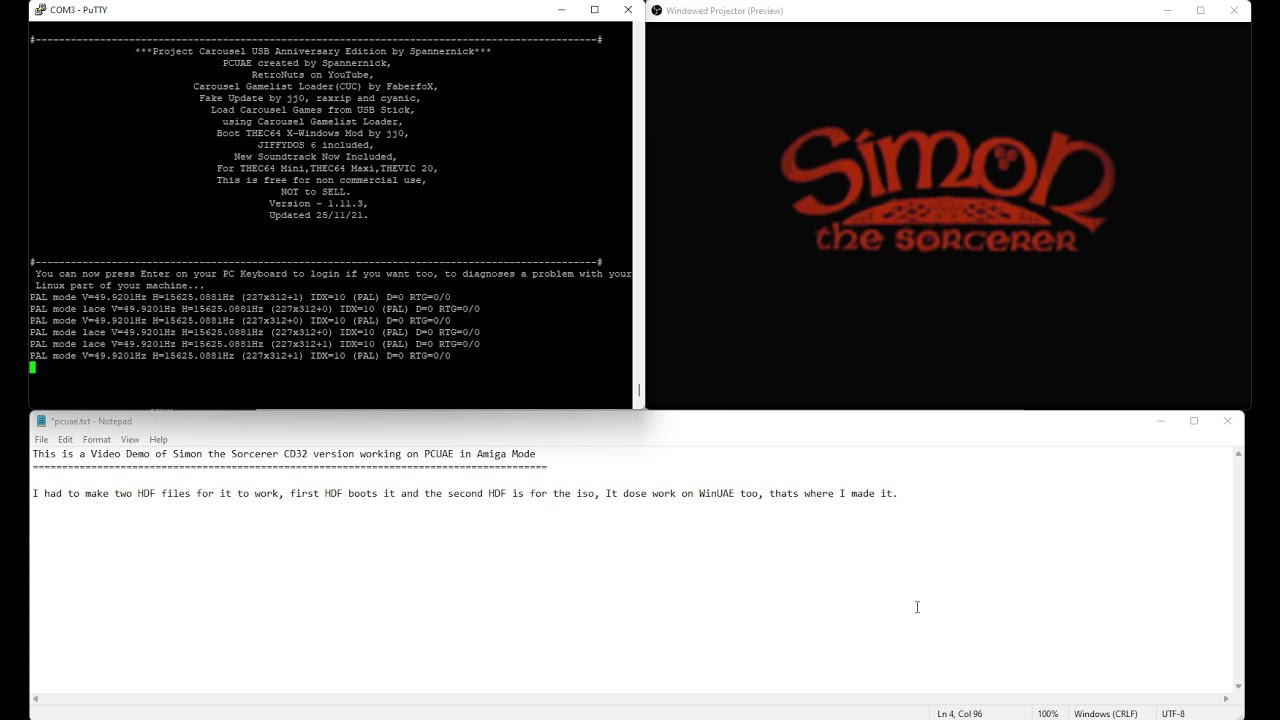This screenshot has width=1280, height=720.
Task: Click the "Windowed Projector (Preview)" window title
Action: 725,11
